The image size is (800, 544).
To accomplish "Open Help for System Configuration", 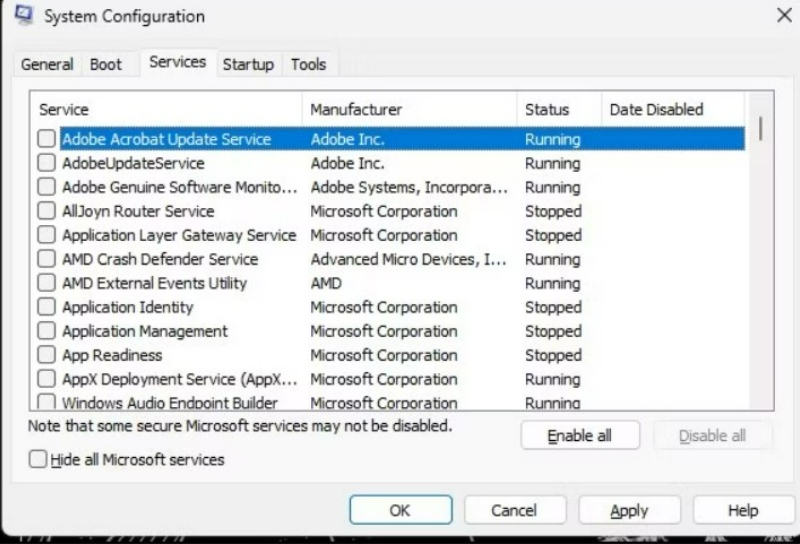I will click(743, 510).
